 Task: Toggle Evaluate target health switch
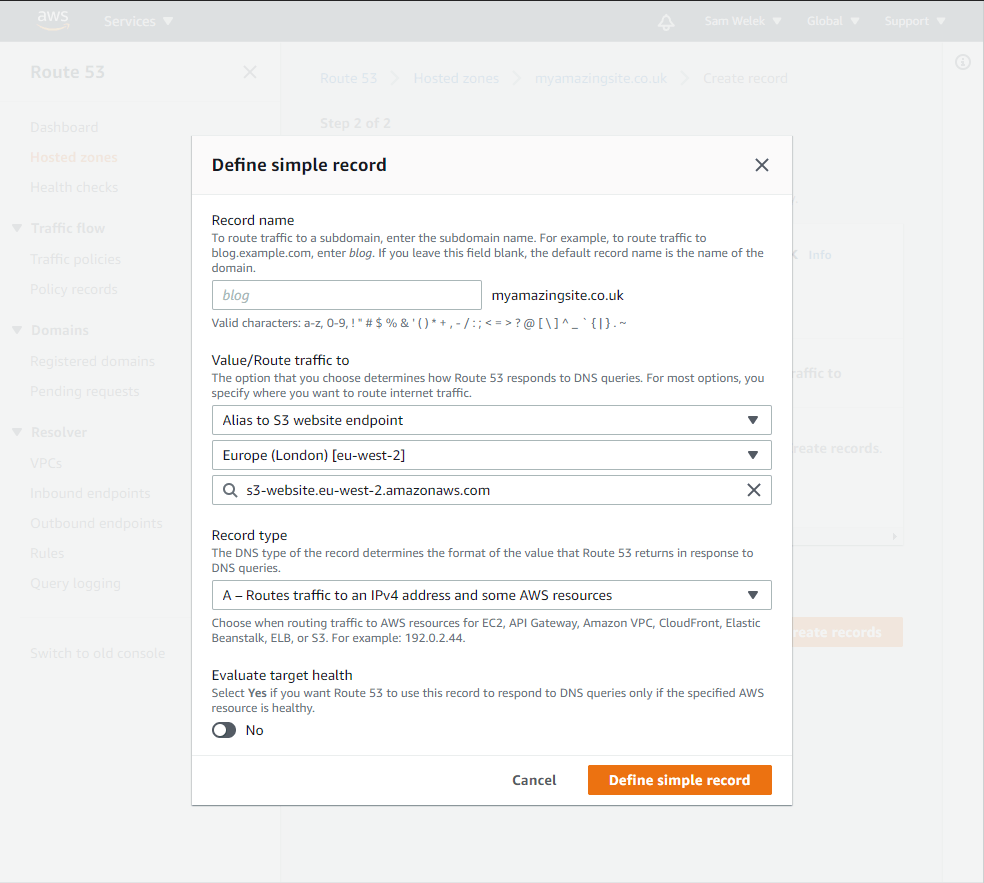click(224, 730)
